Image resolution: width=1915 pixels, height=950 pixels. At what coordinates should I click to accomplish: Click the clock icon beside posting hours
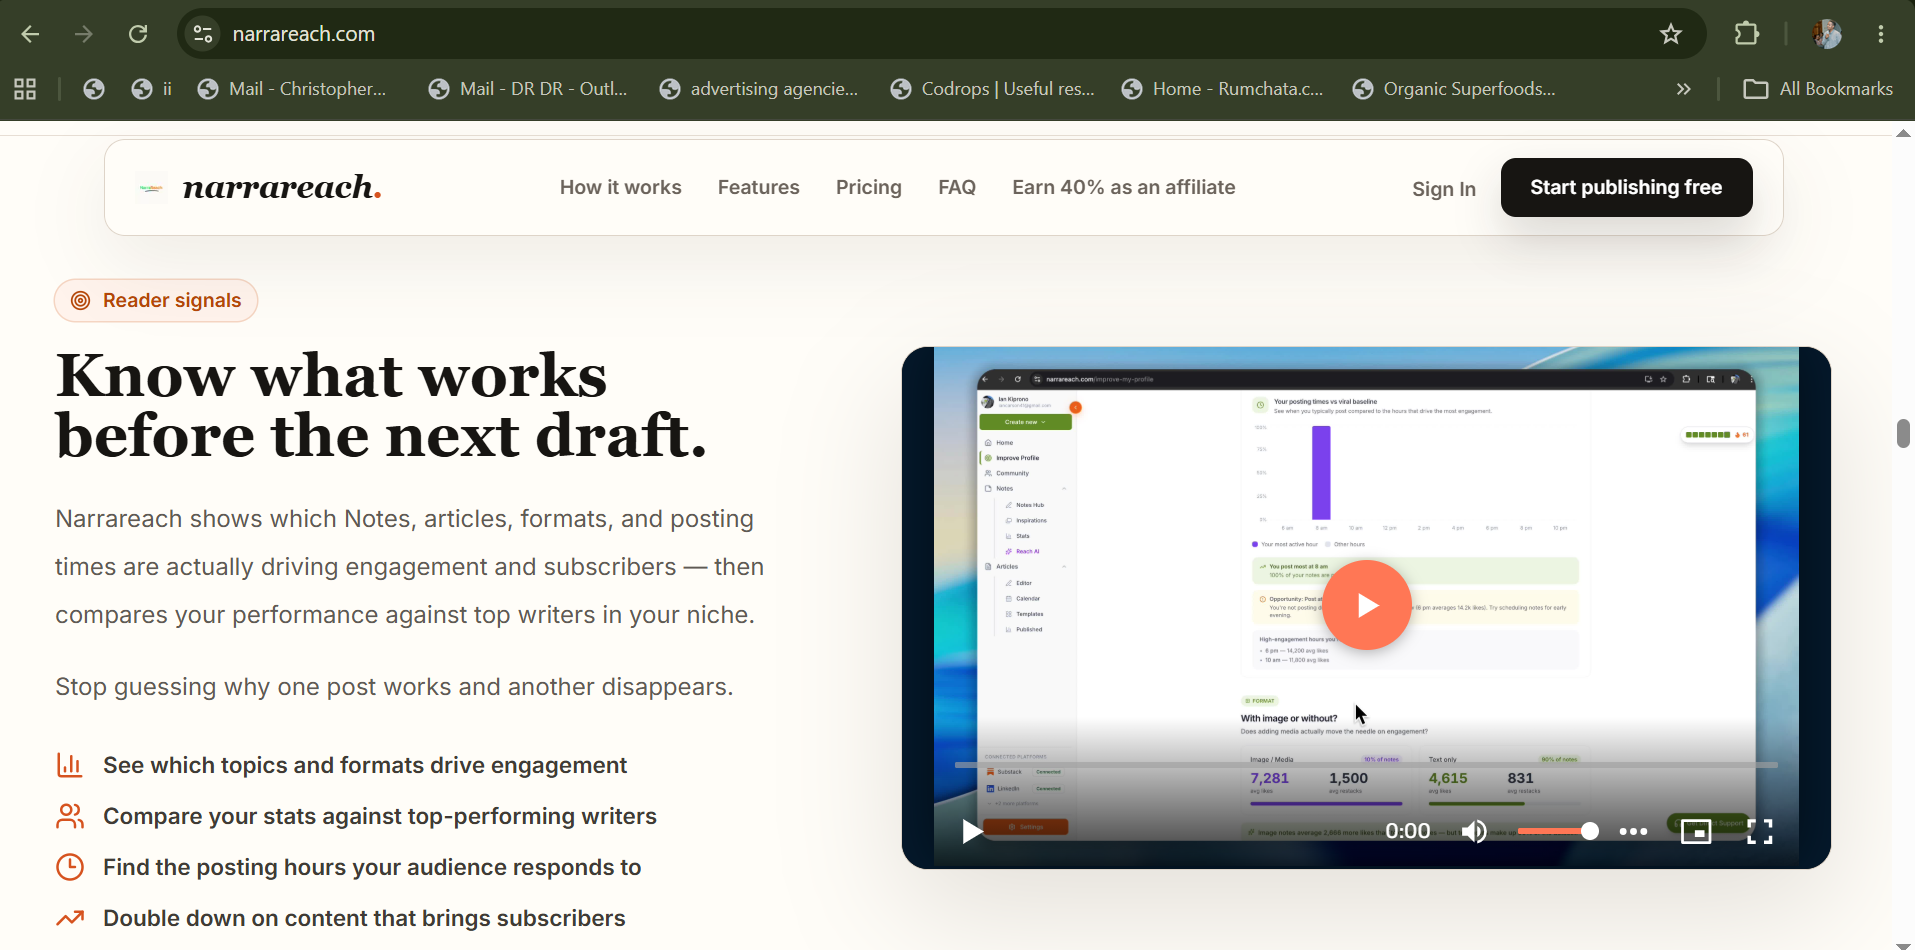pos(70,867)
